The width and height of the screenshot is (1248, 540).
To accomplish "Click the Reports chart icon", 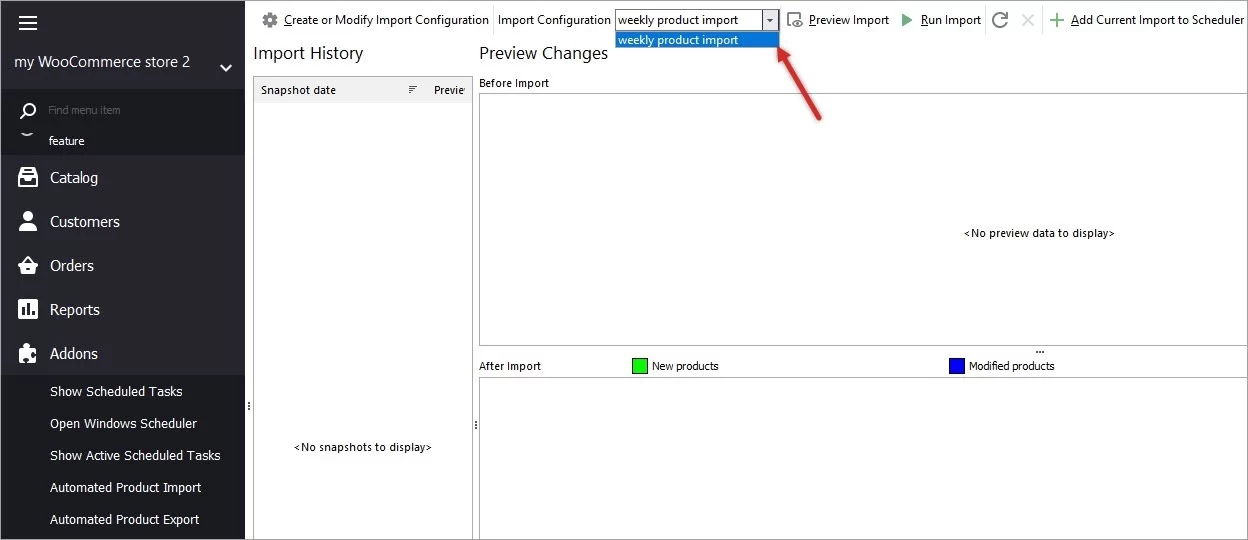I will point(28,310).
